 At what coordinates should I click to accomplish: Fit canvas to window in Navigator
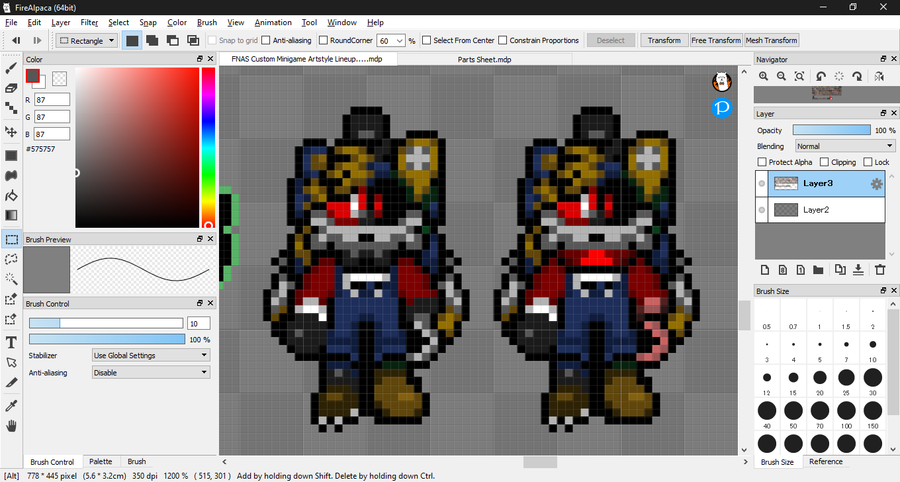coord(799,76)
